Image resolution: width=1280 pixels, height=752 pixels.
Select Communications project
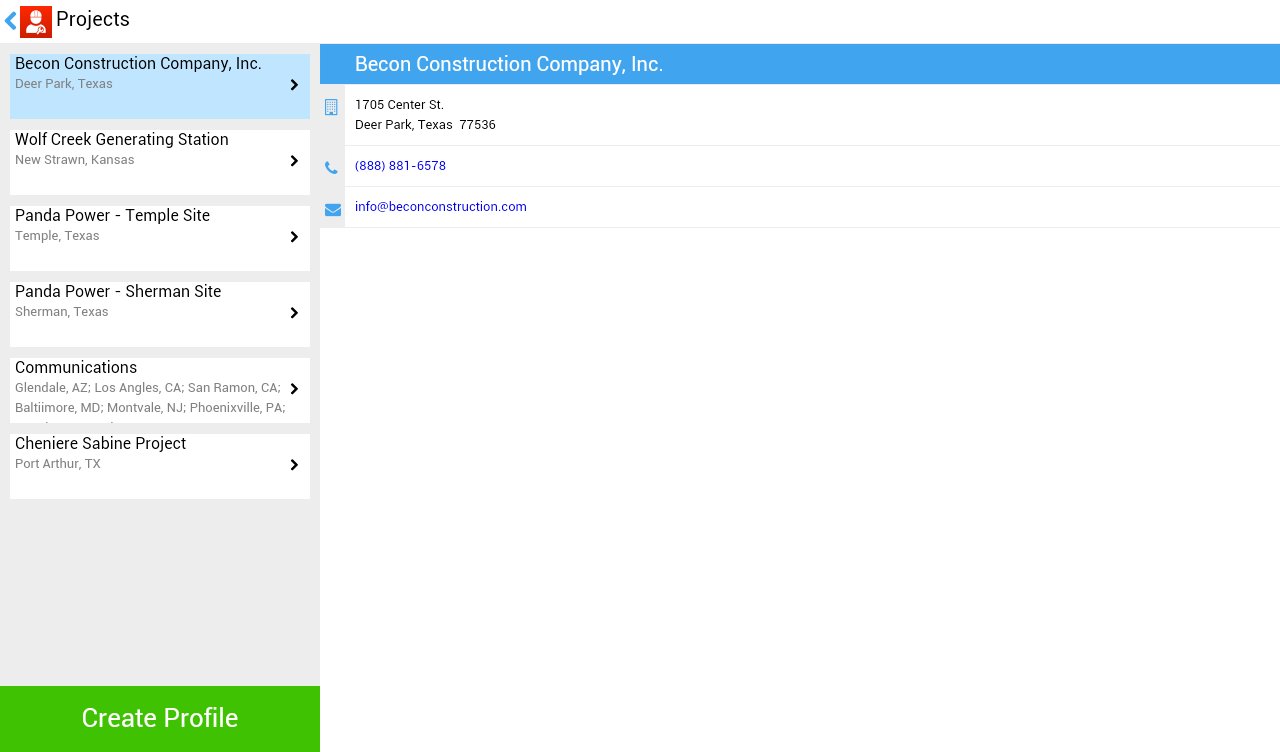click(160, 390)
